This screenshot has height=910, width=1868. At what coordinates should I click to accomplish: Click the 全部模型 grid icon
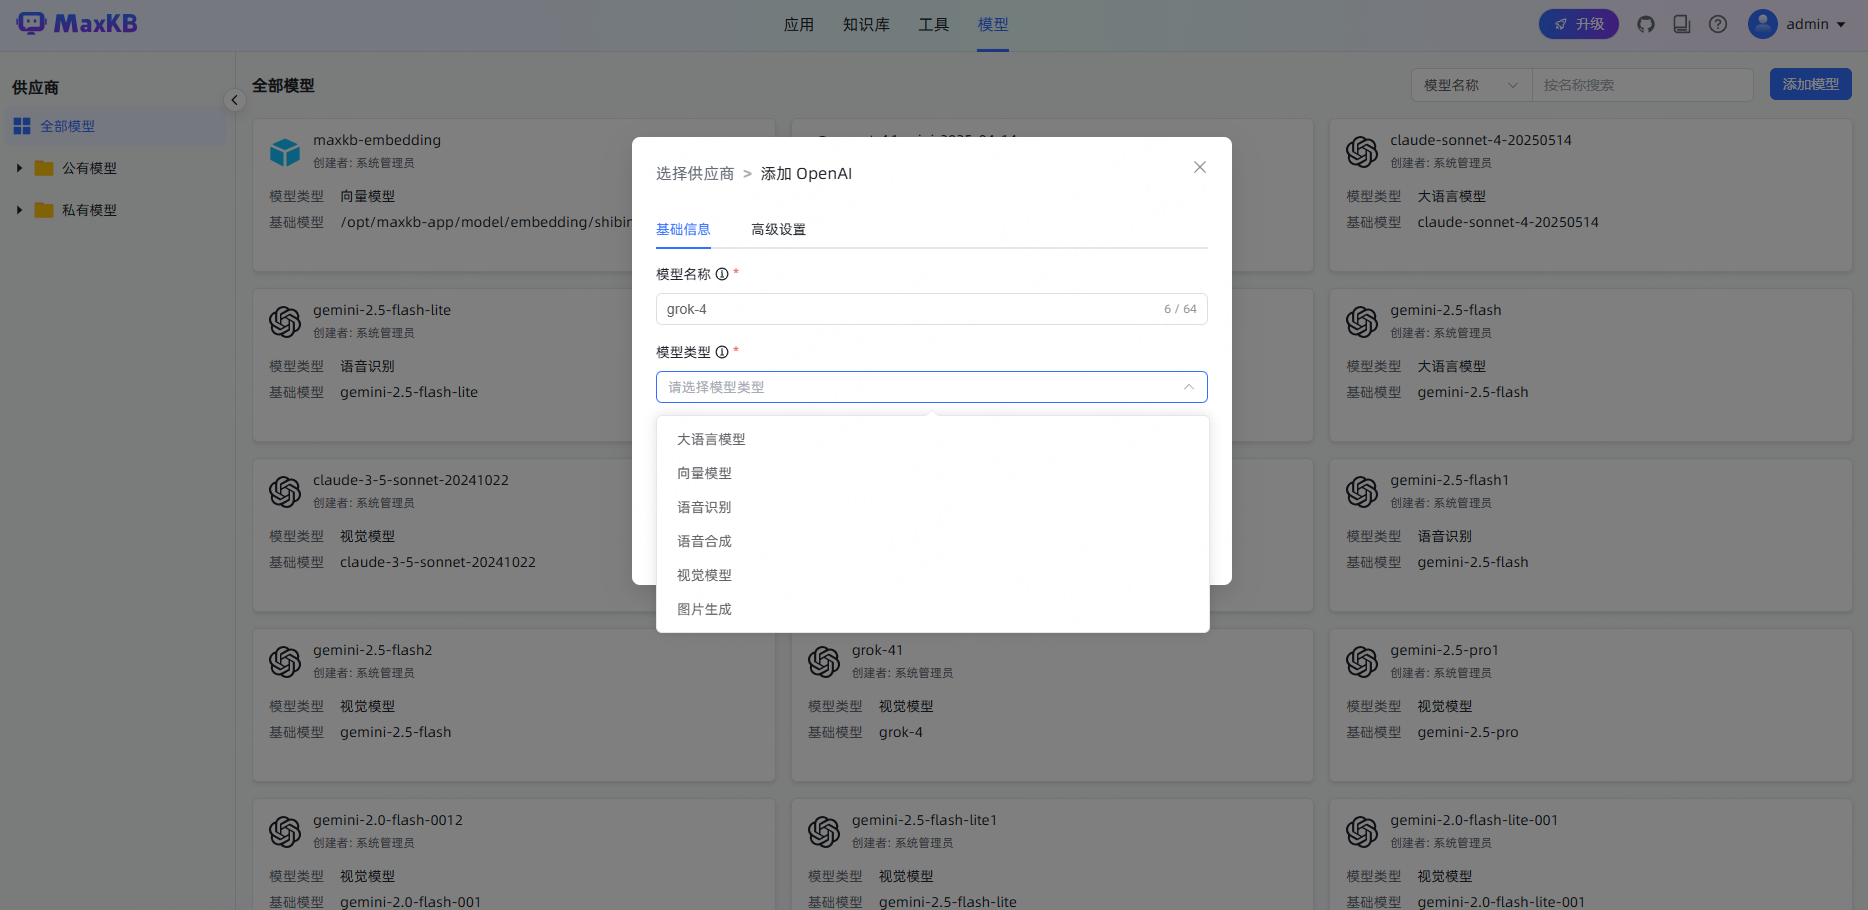[x=21, y=126]
